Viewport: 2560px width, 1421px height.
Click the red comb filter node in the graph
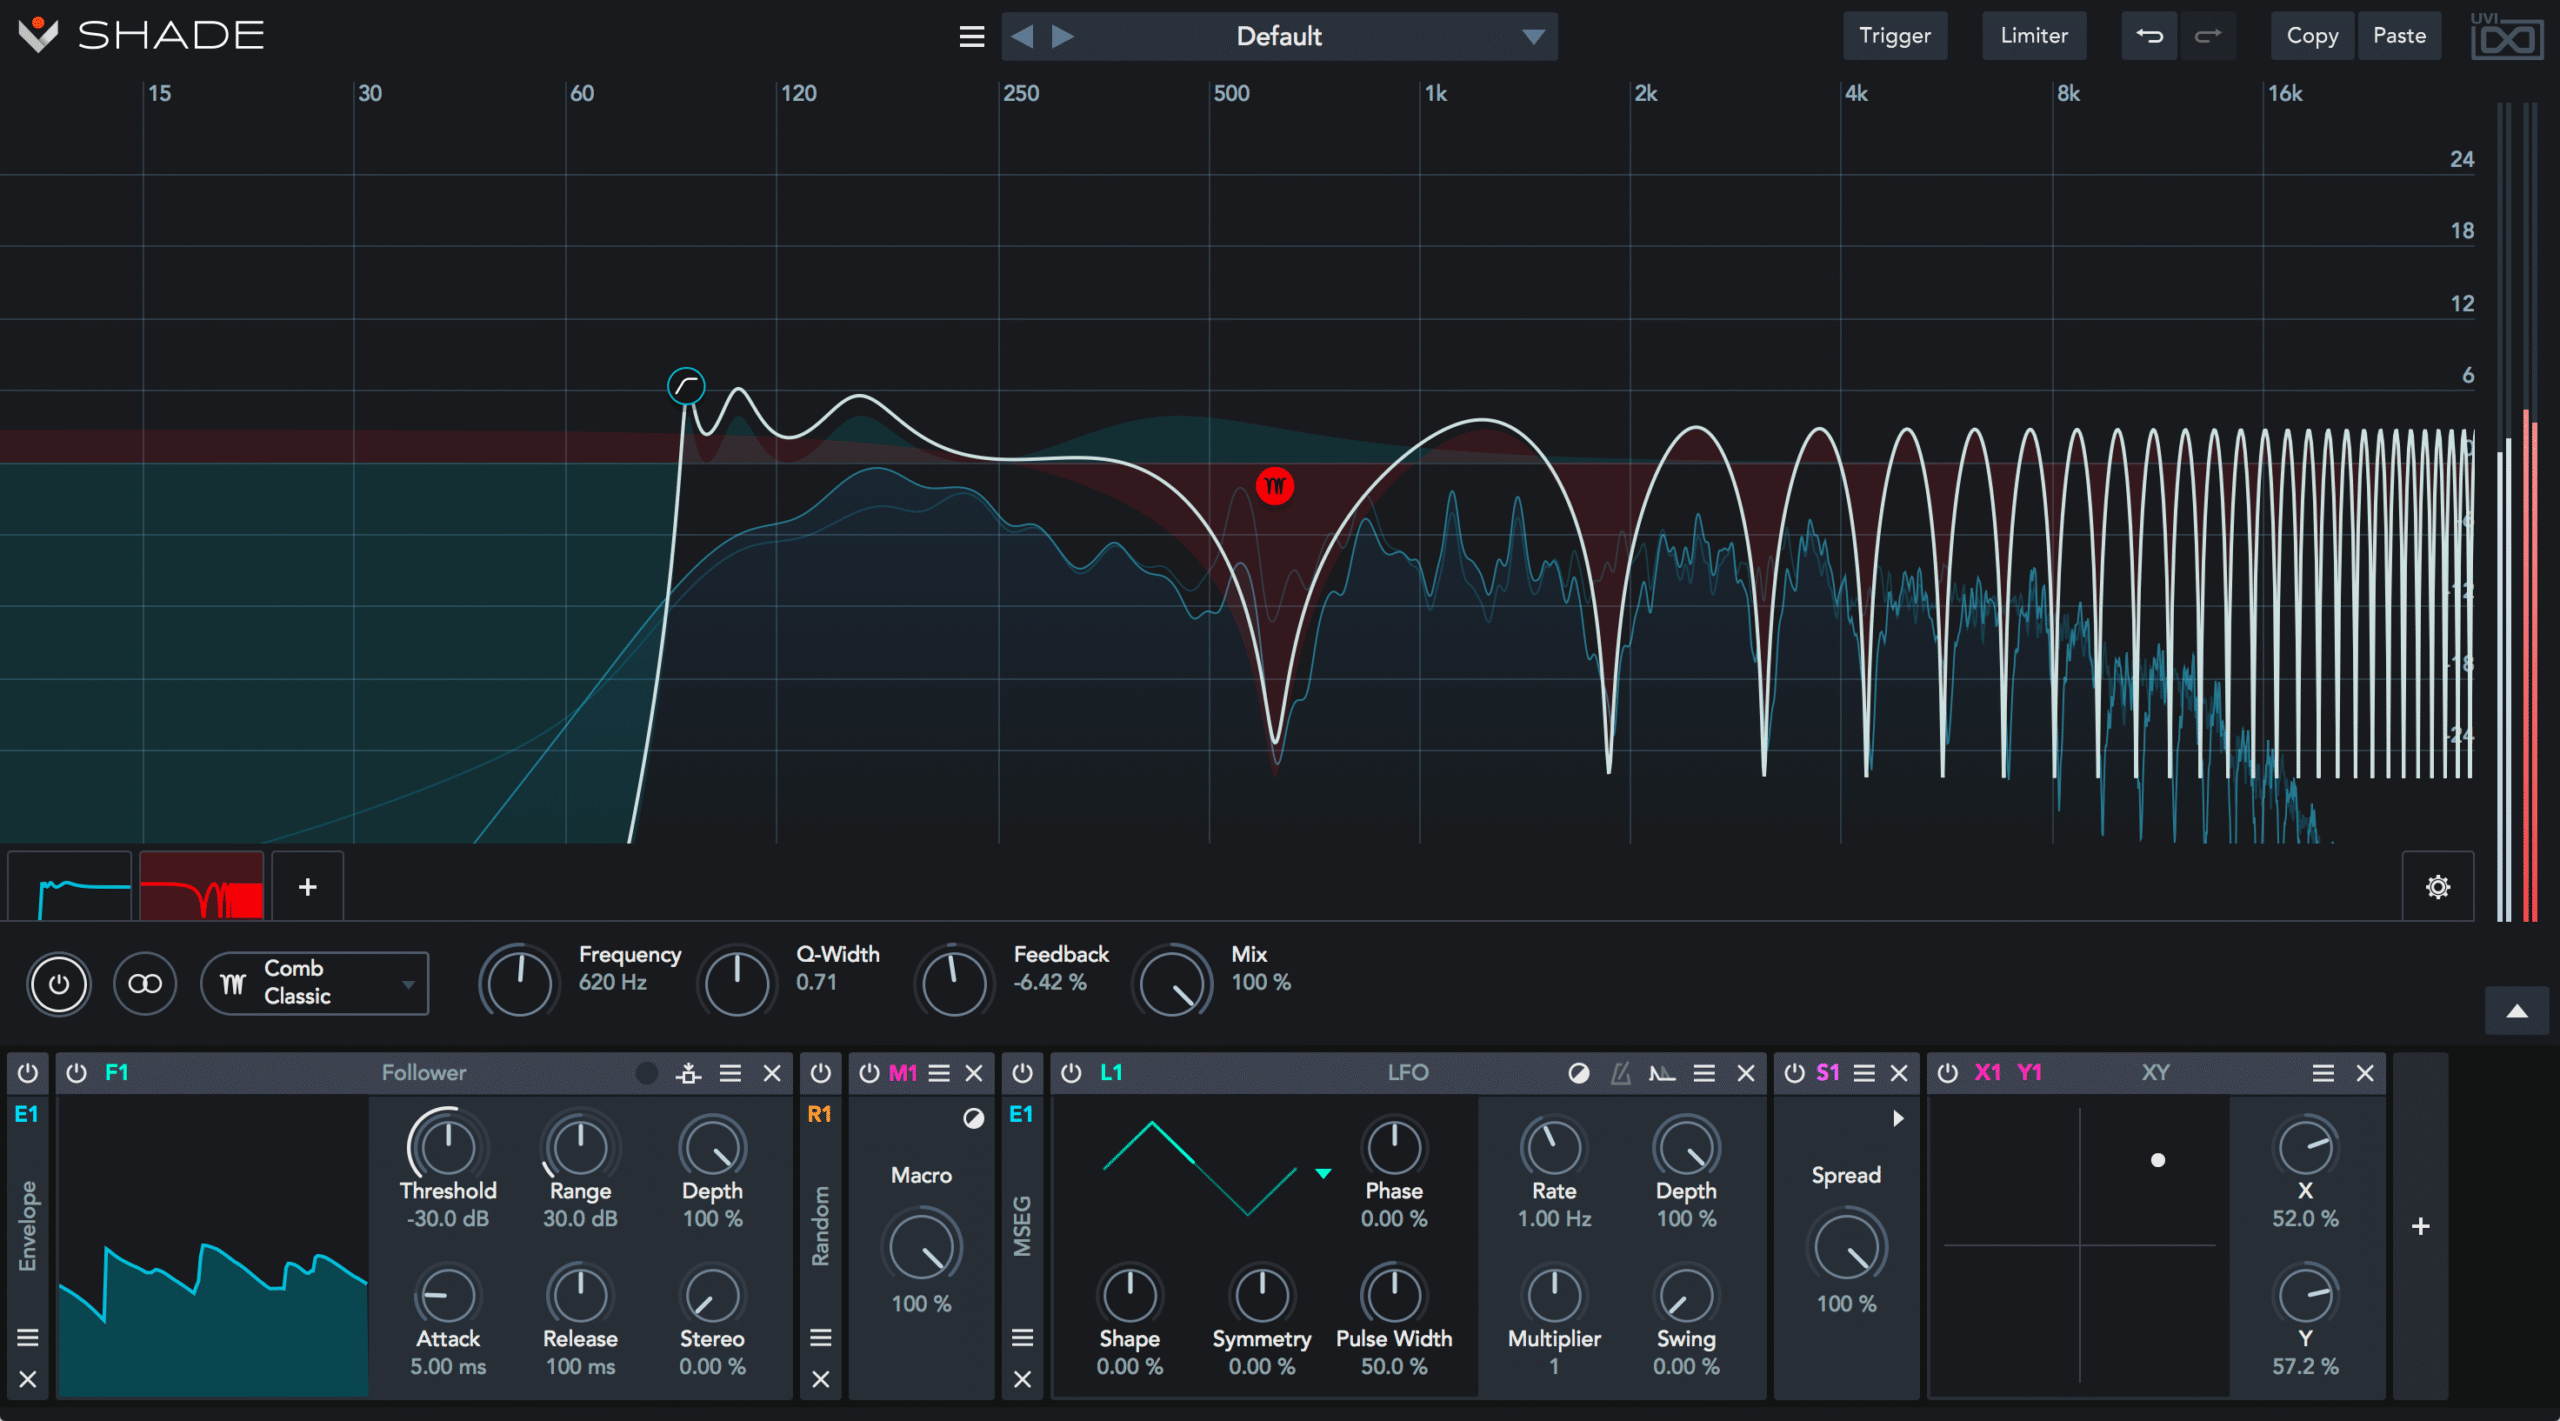click(1274, 486)
